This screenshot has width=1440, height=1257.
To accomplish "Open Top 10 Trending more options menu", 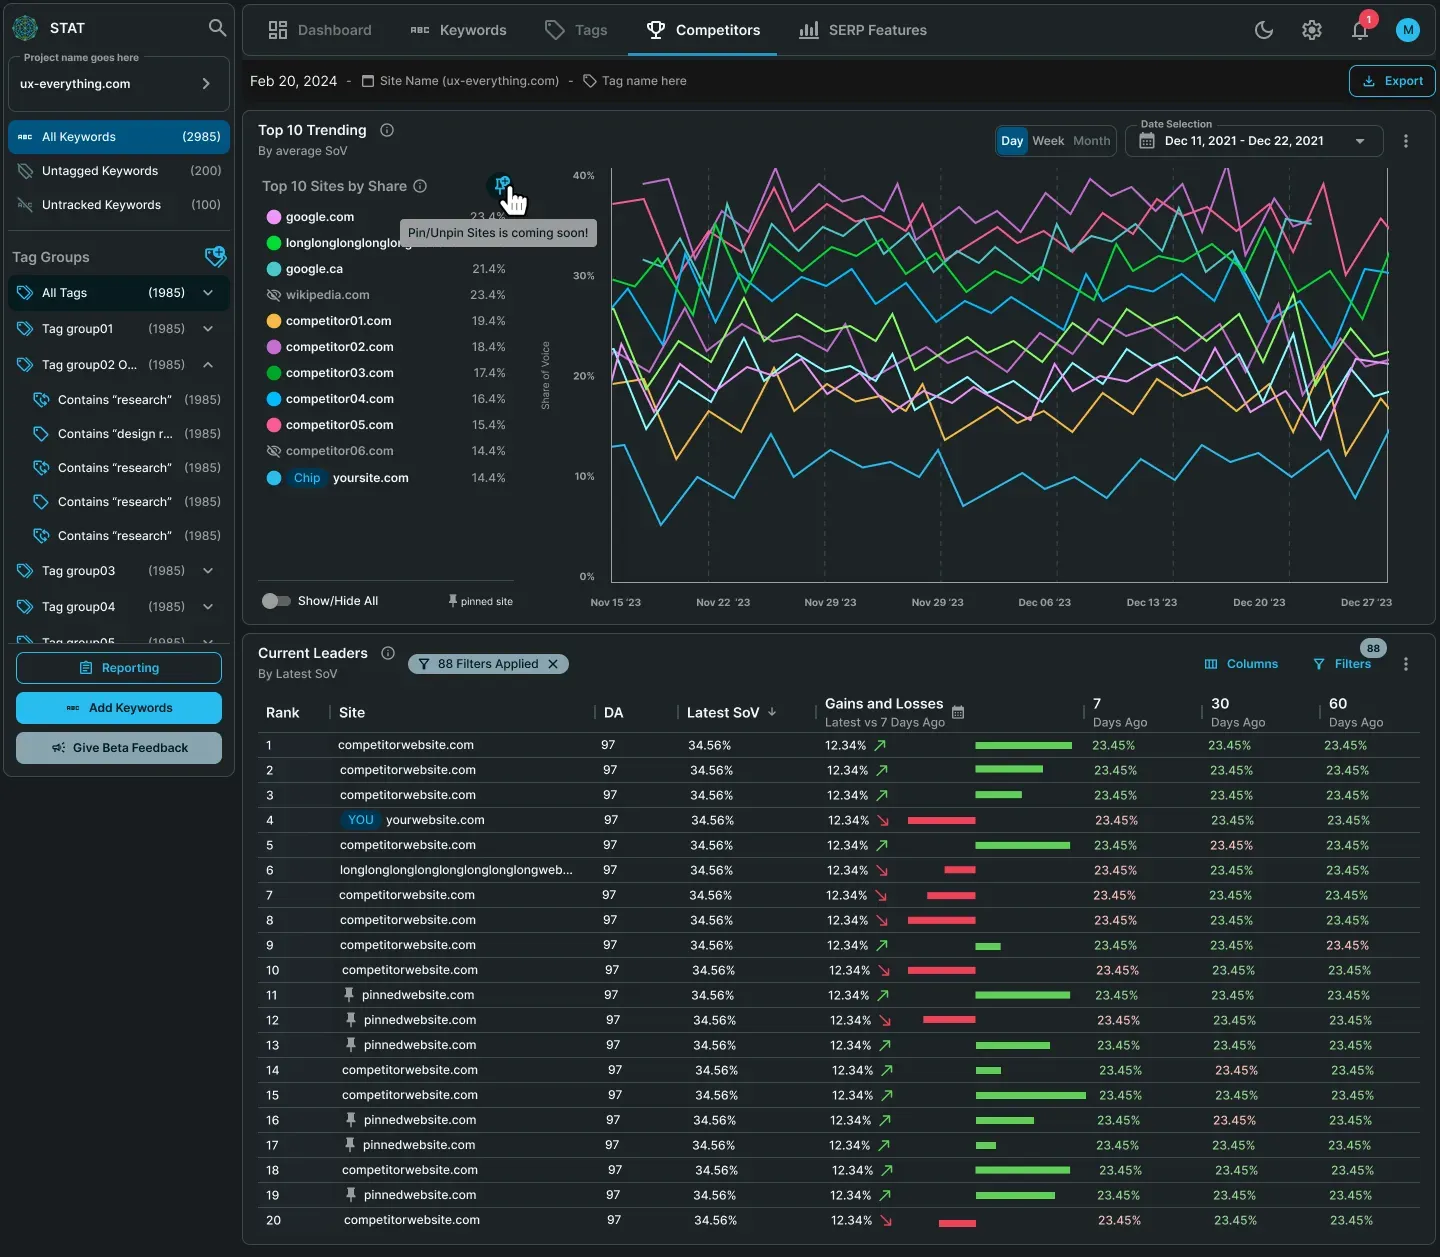I will (x=1406, y=141).
